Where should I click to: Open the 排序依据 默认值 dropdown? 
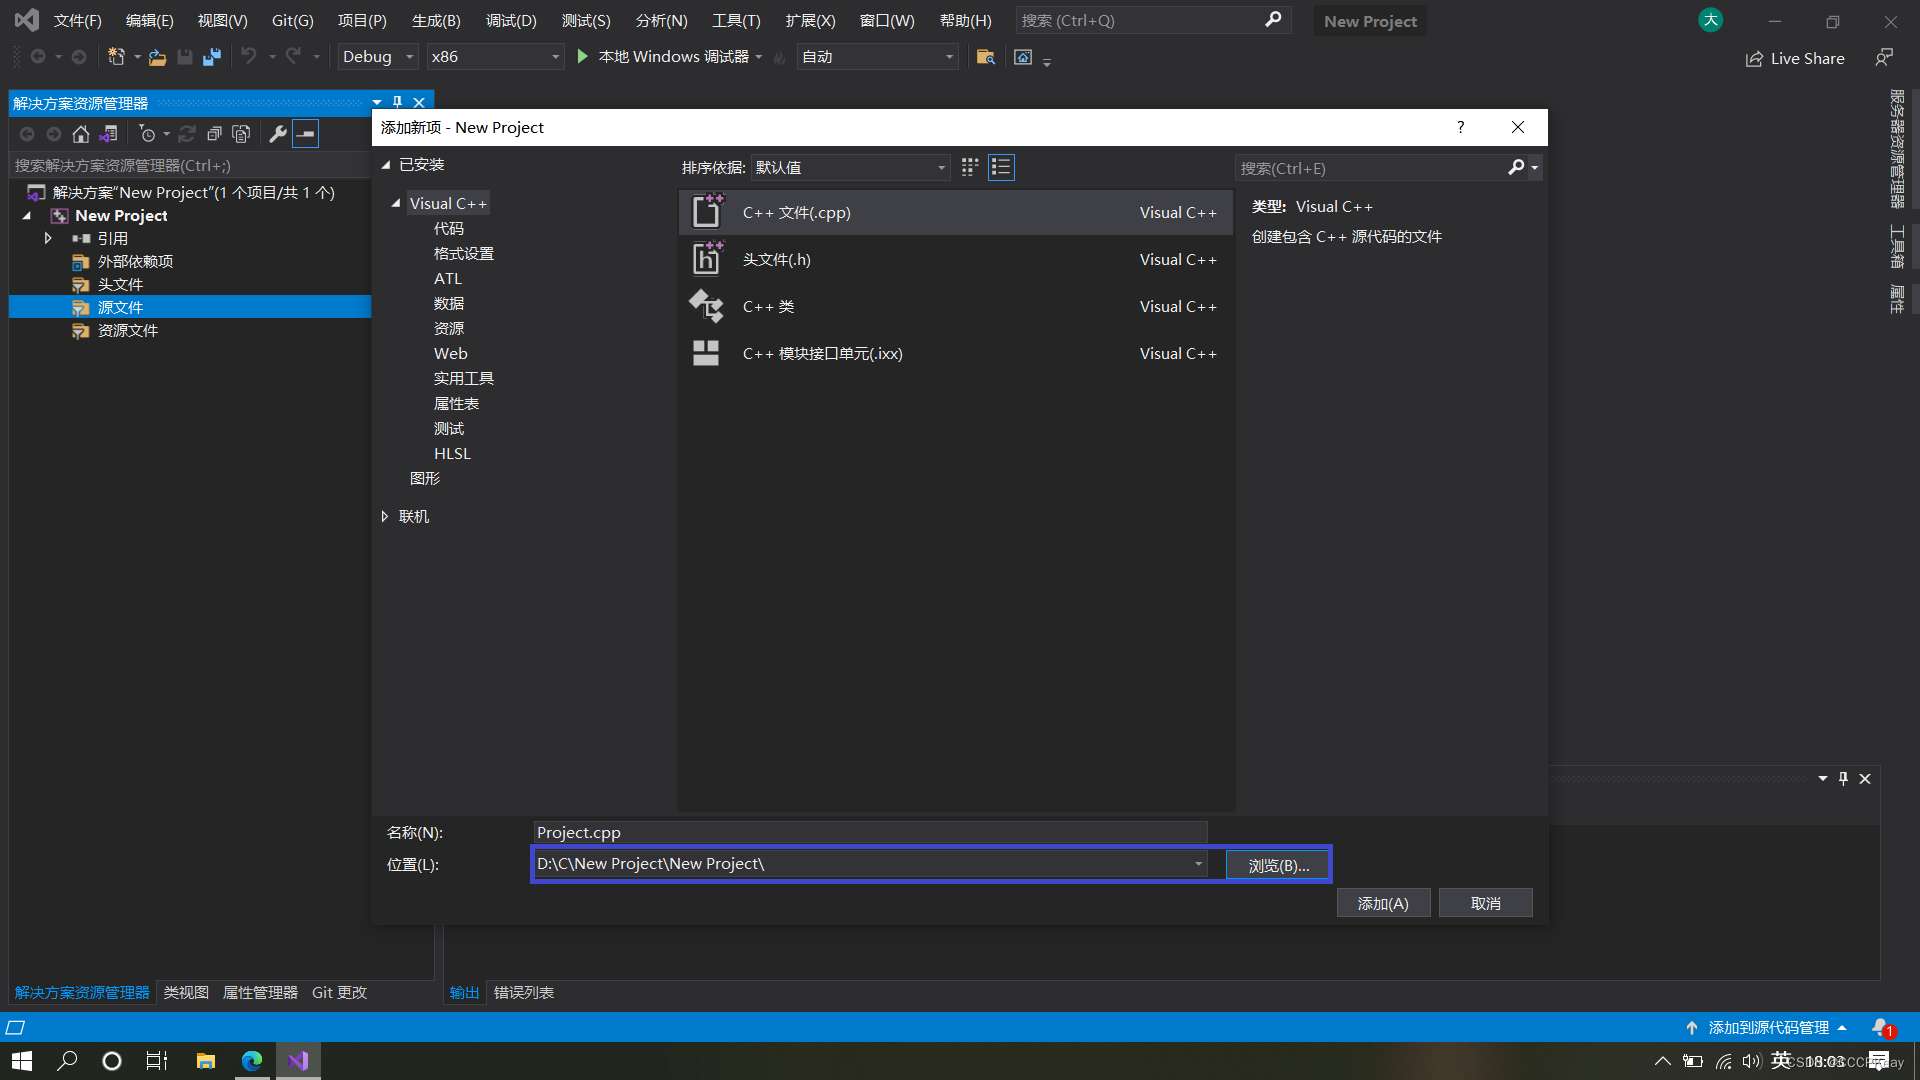point(849,167)
